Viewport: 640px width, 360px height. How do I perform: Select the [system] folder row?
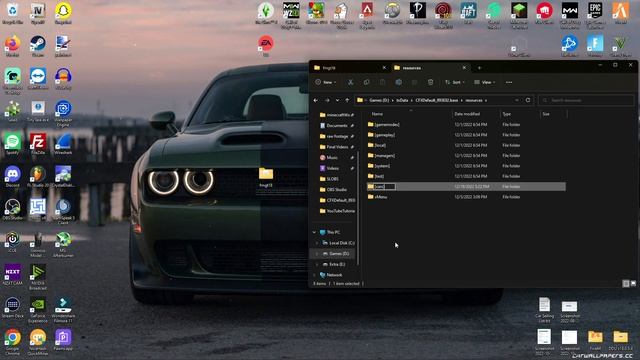tap(466, 166)
